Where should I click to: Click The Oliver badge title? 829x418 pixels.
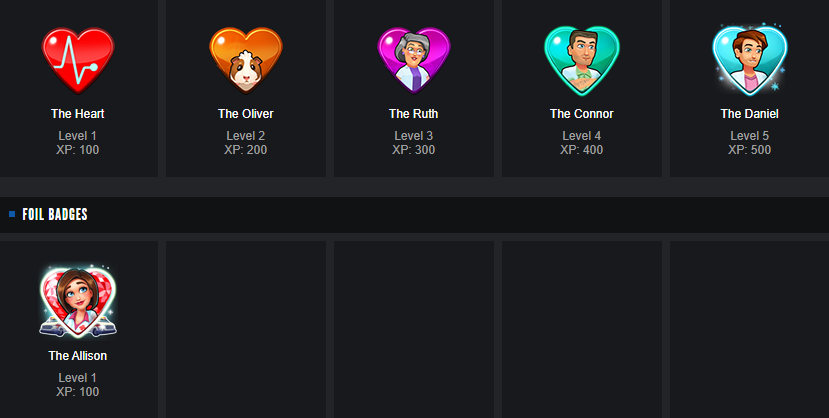click(246, 114)
